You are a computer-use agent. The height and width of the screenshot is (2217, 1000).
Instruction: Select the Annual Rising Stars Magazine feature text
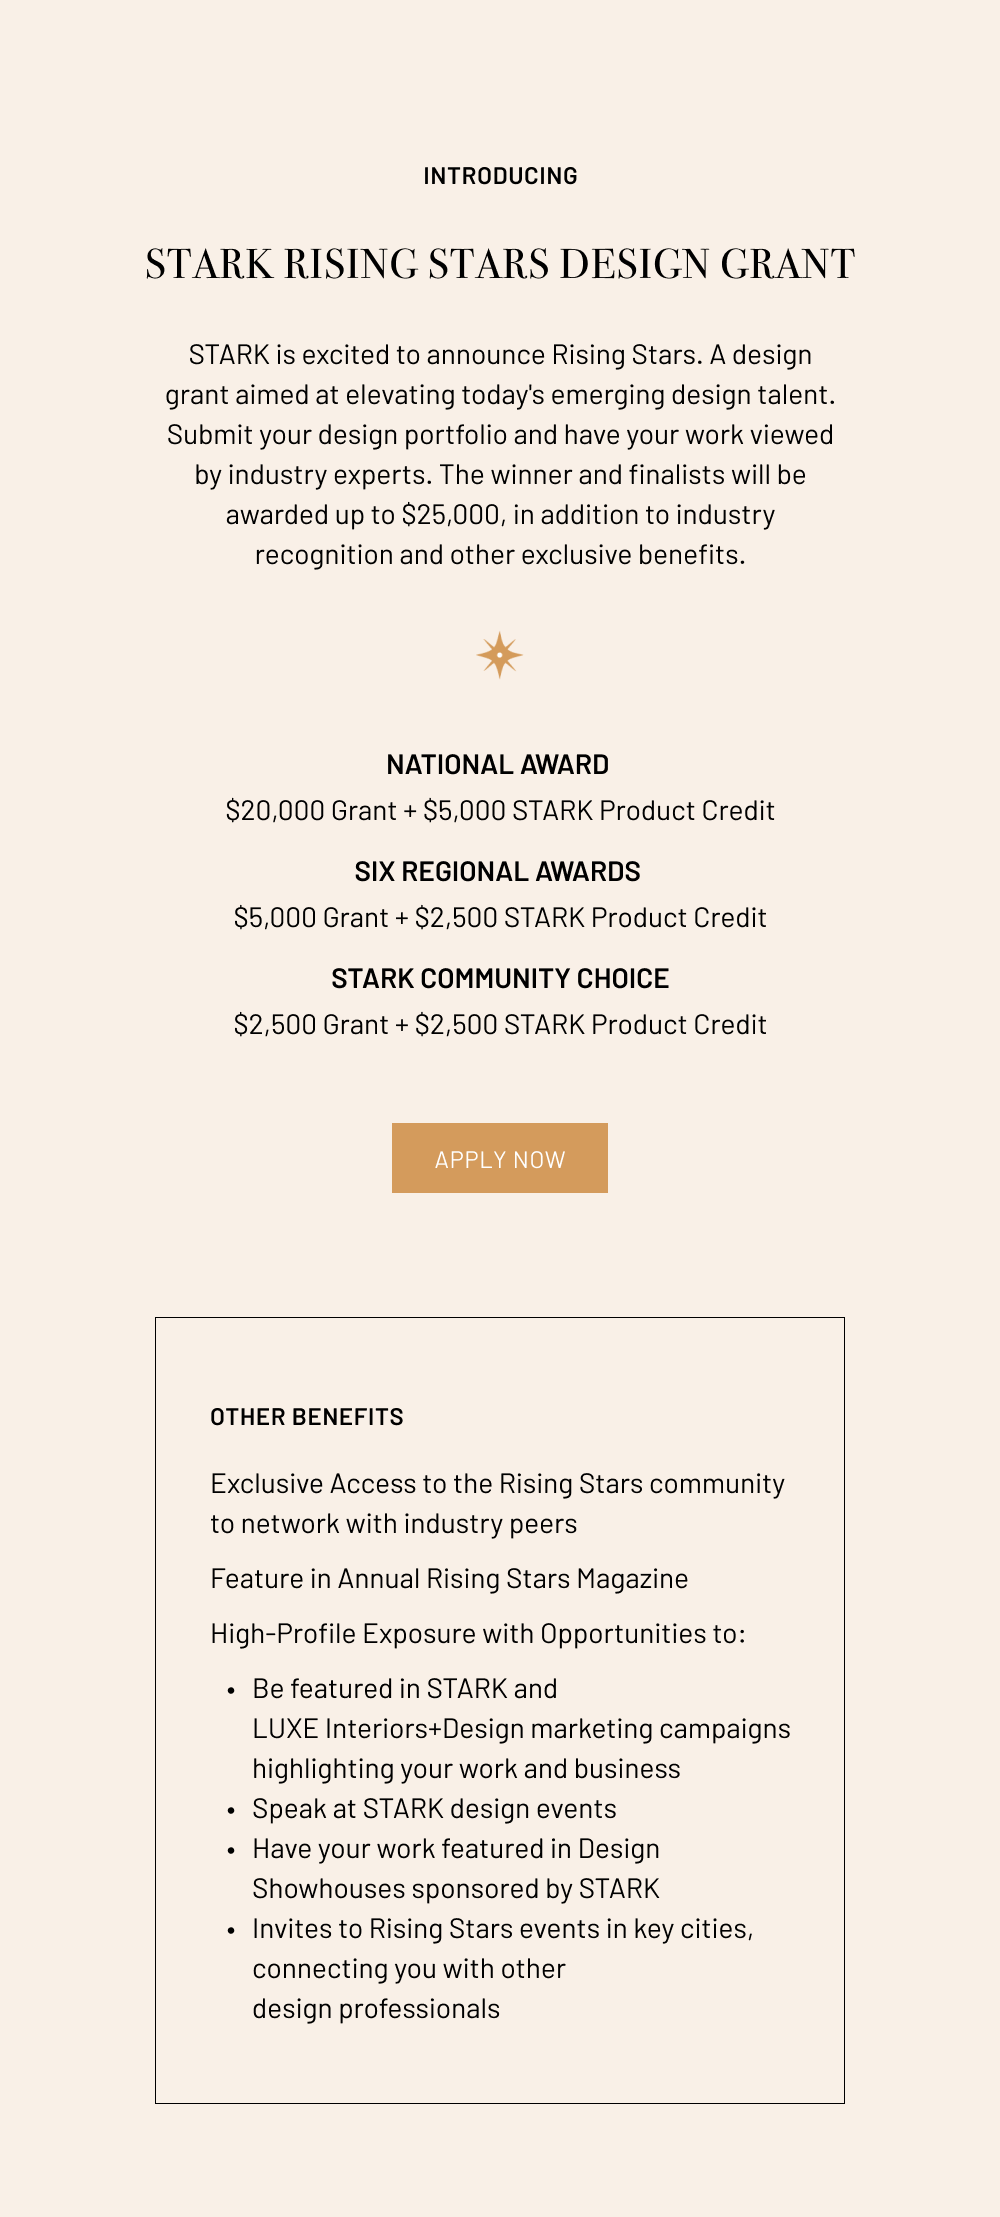tap(448, 1578)
